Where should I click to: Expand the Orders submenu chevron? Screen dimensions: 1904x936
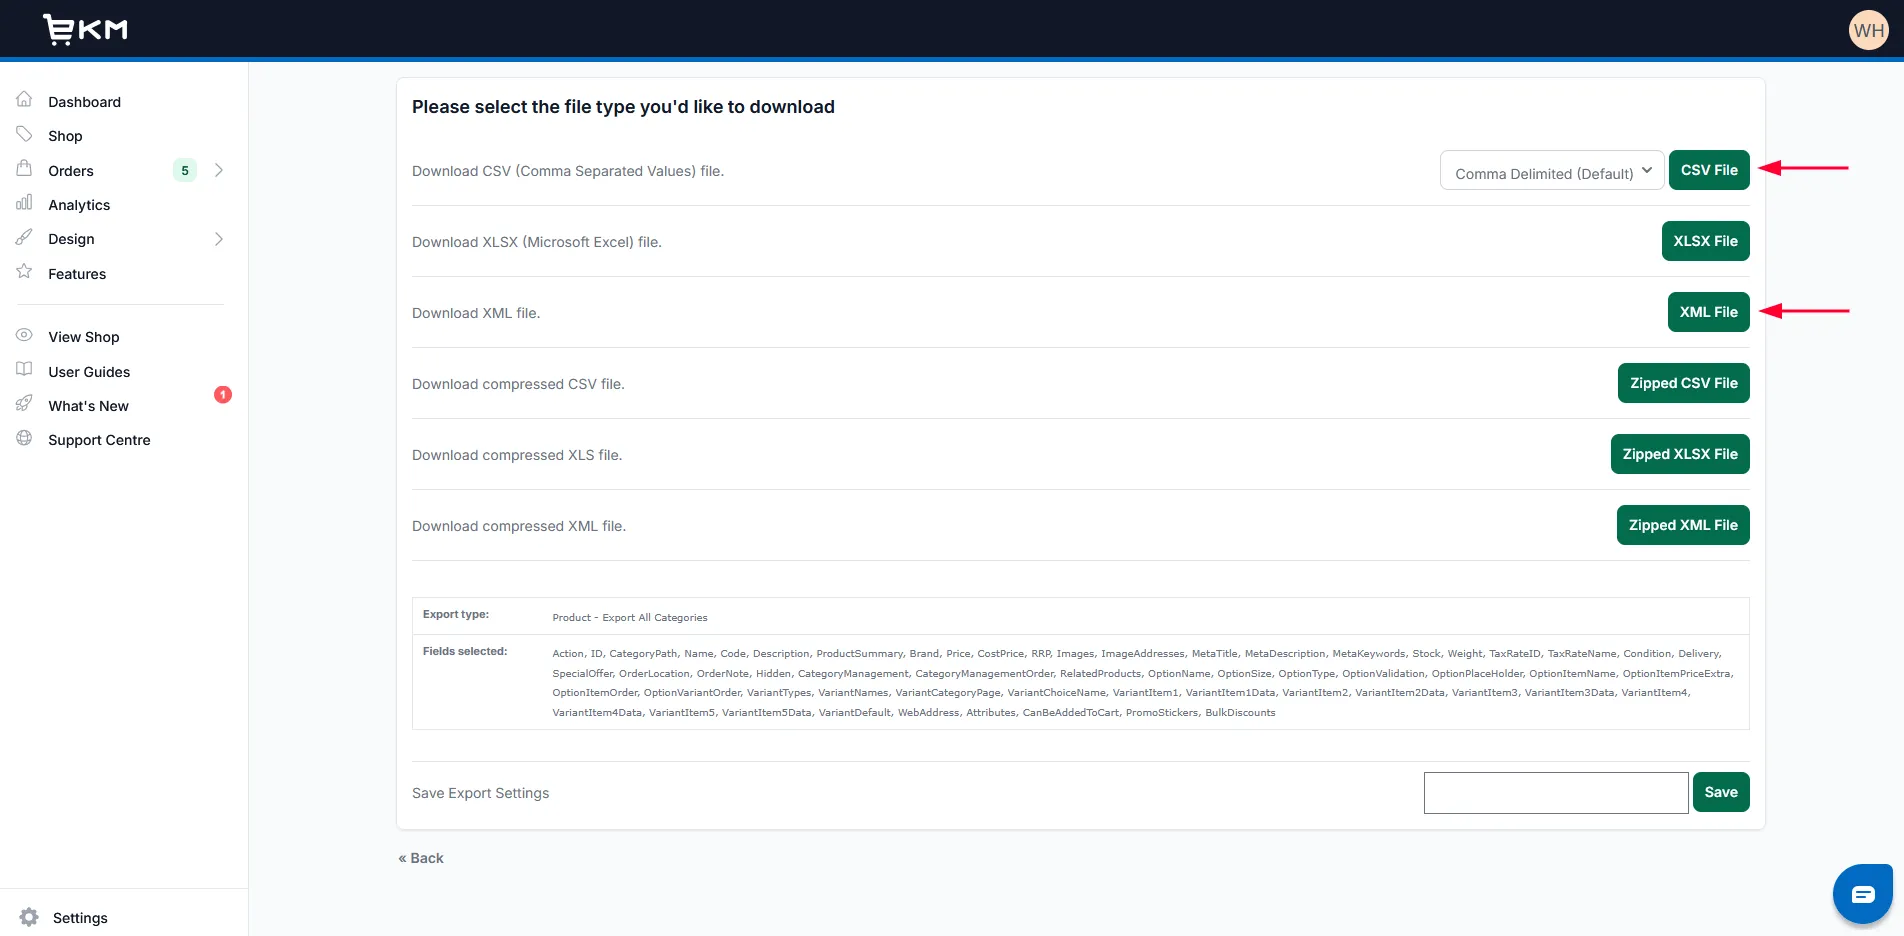coord(219,170)
